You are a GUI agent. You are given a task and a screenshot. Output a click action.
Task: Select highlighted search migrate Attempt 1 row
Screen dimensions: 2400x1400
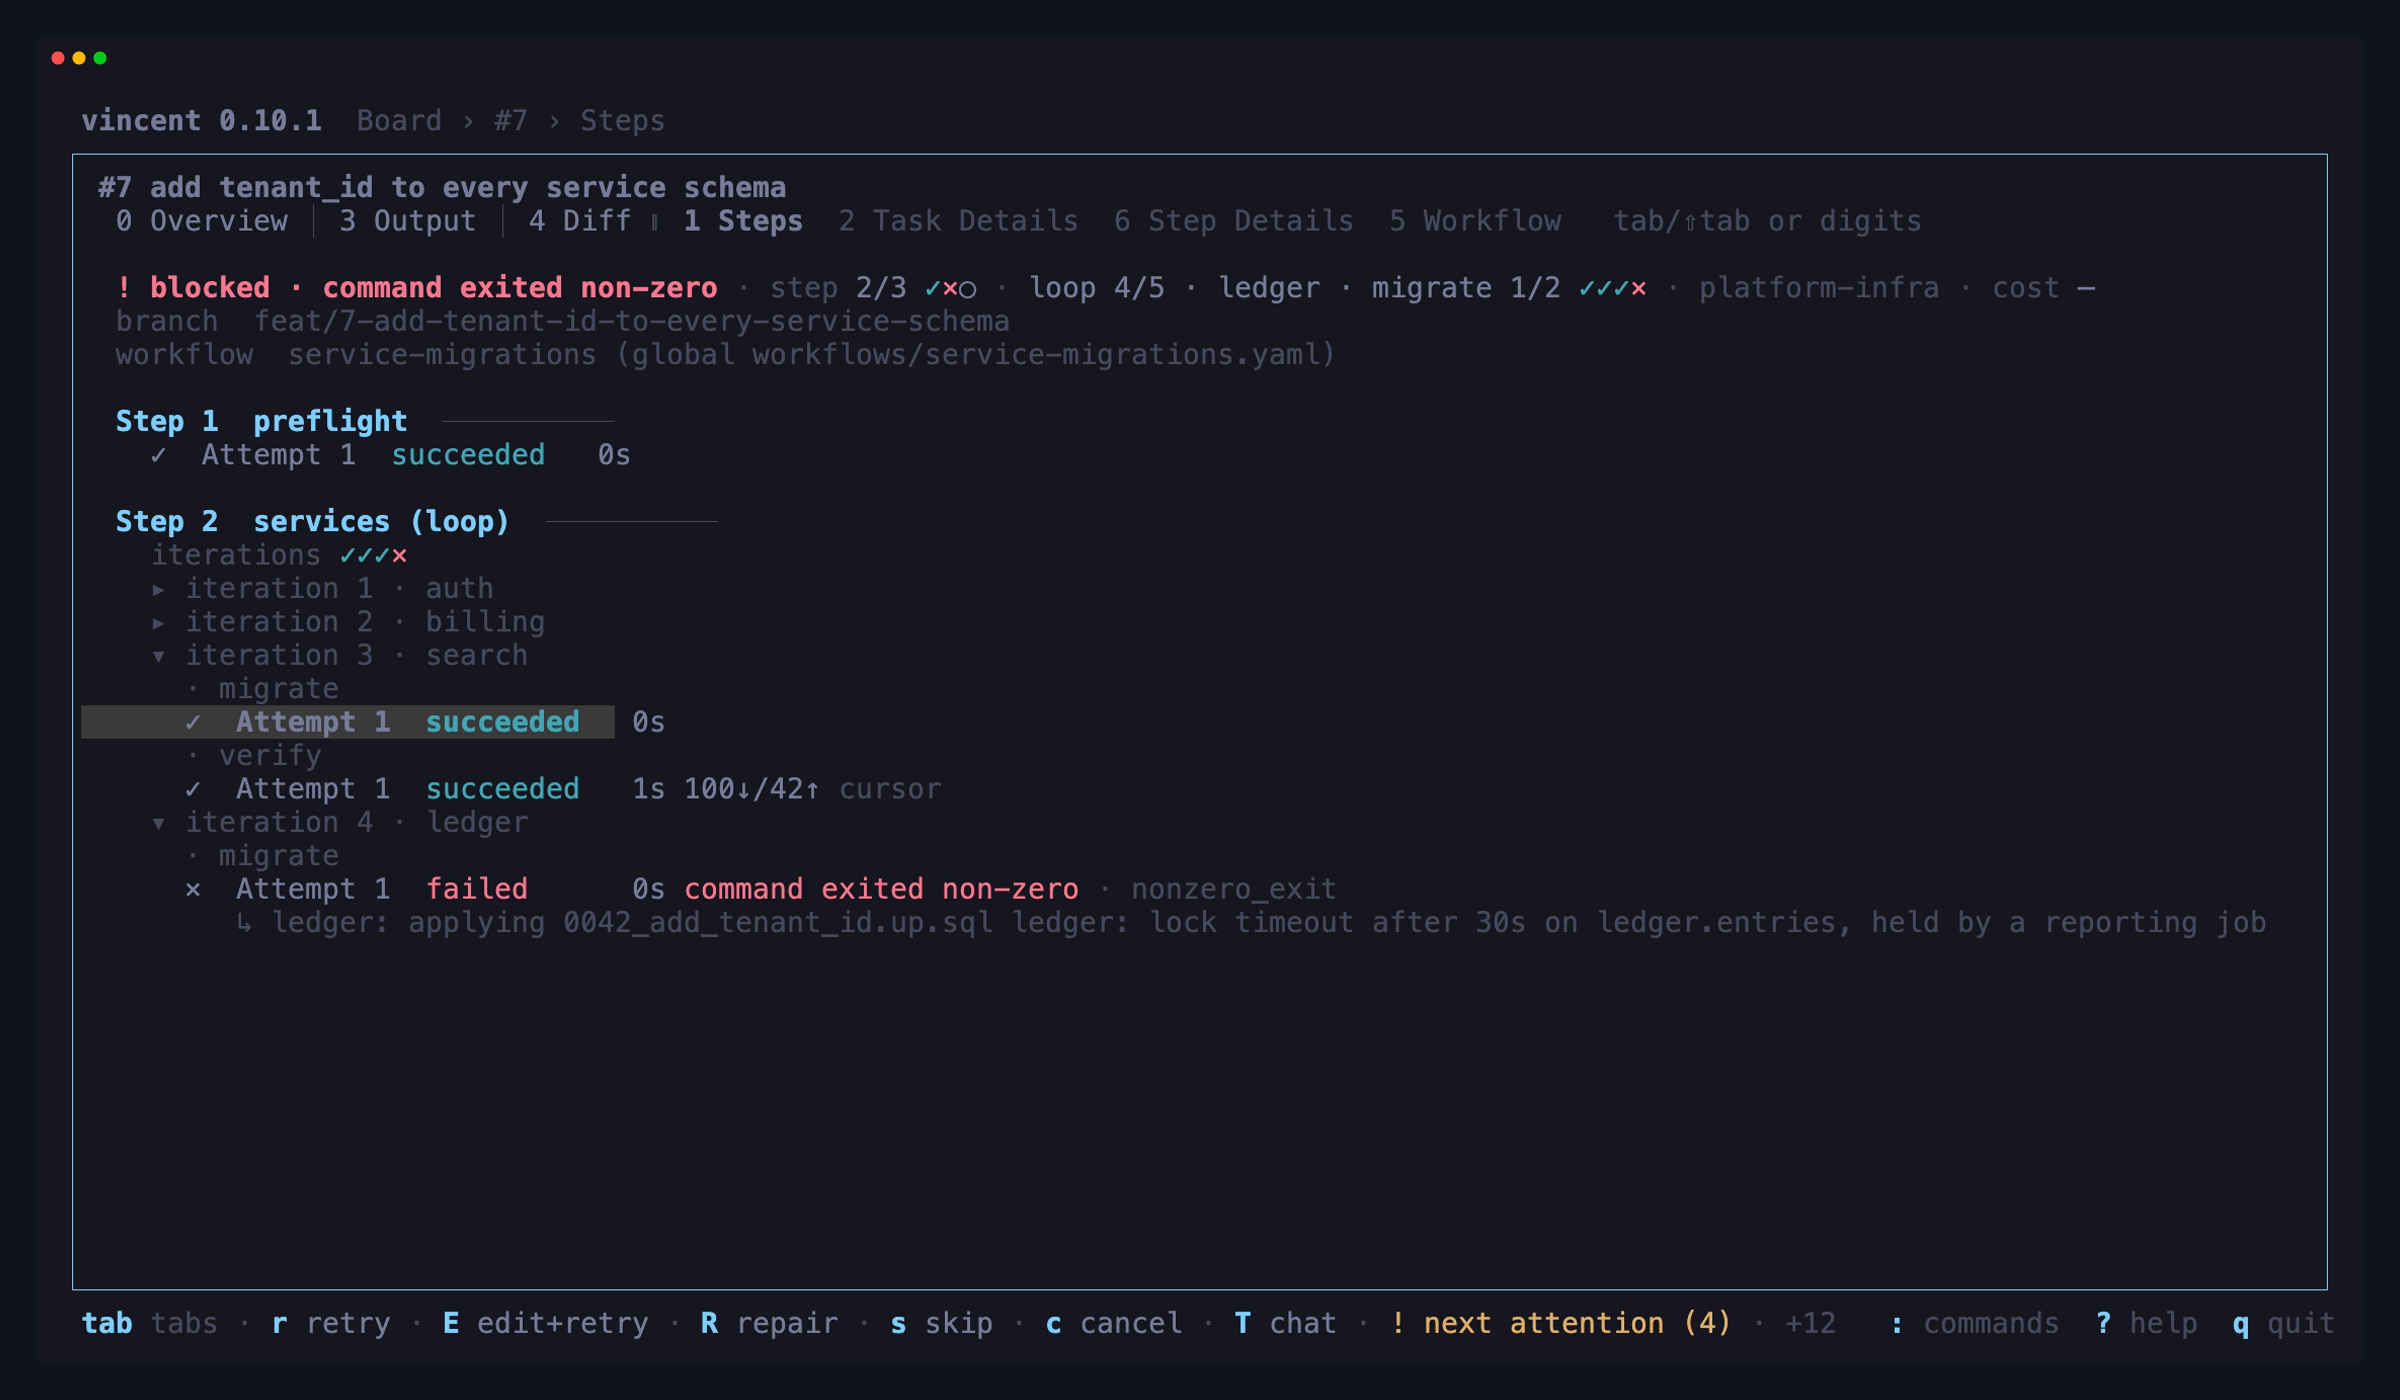point(348,722)
